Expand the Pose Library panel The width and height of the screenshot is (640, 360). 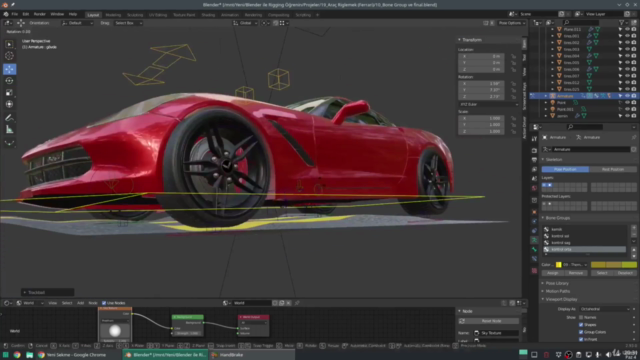[x=557, y=283]
